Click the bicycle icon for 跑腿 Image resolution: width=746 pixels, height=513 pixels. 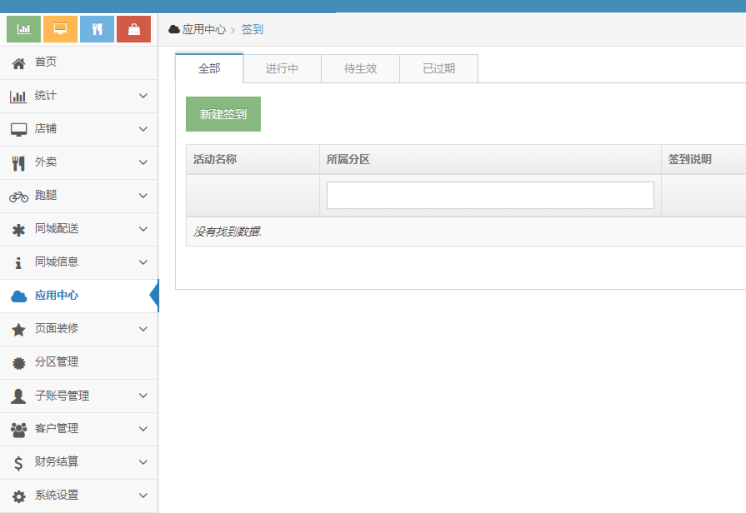[x=18, y=196]
